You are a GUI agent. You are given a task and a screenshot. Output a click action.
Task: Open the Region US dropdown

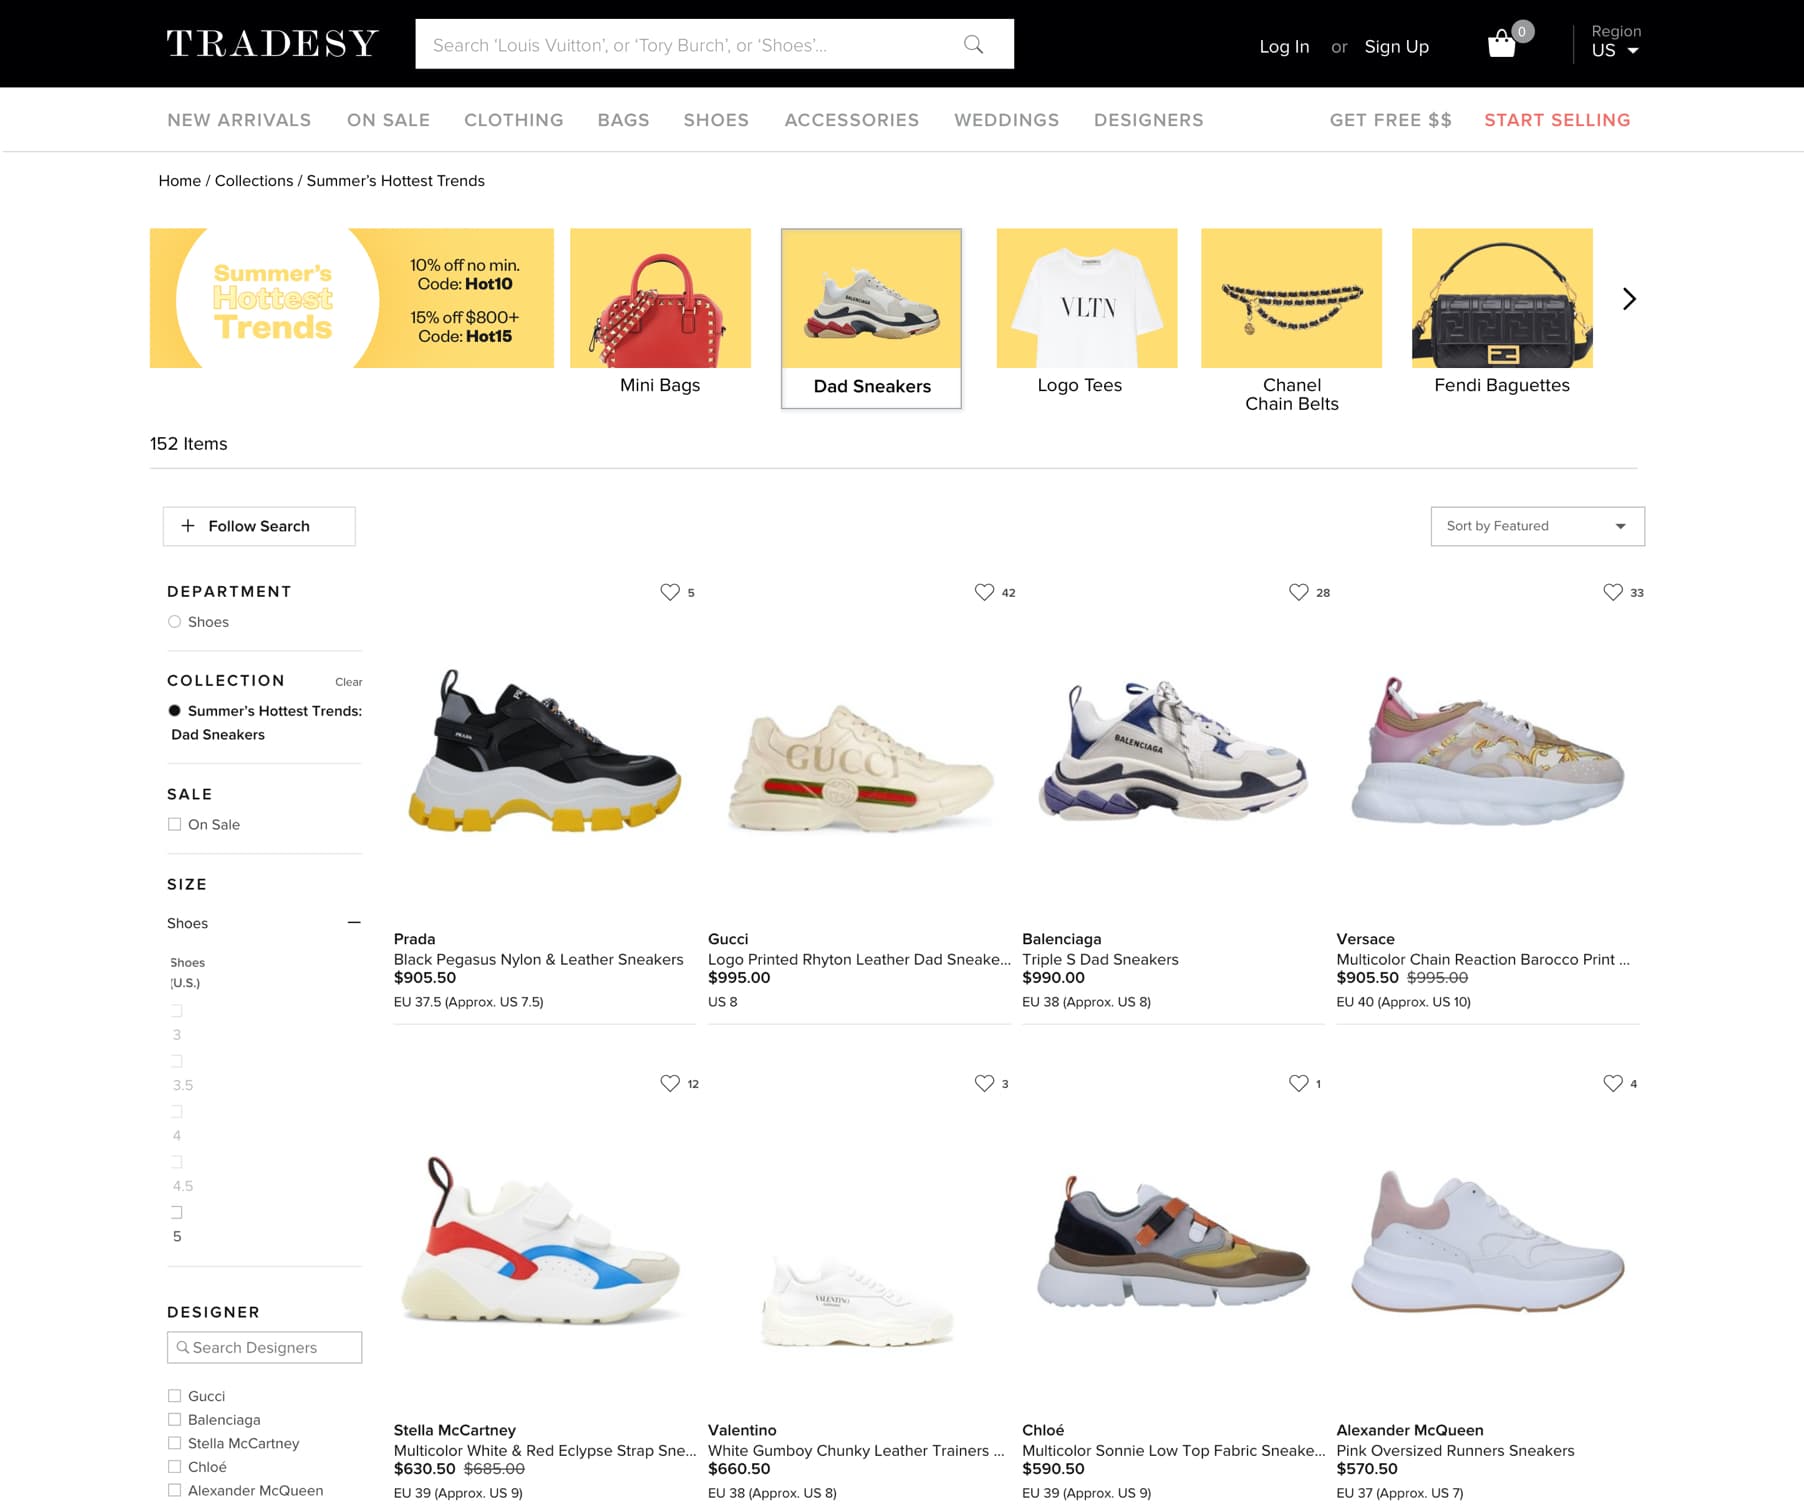(x=1615, y=41)
